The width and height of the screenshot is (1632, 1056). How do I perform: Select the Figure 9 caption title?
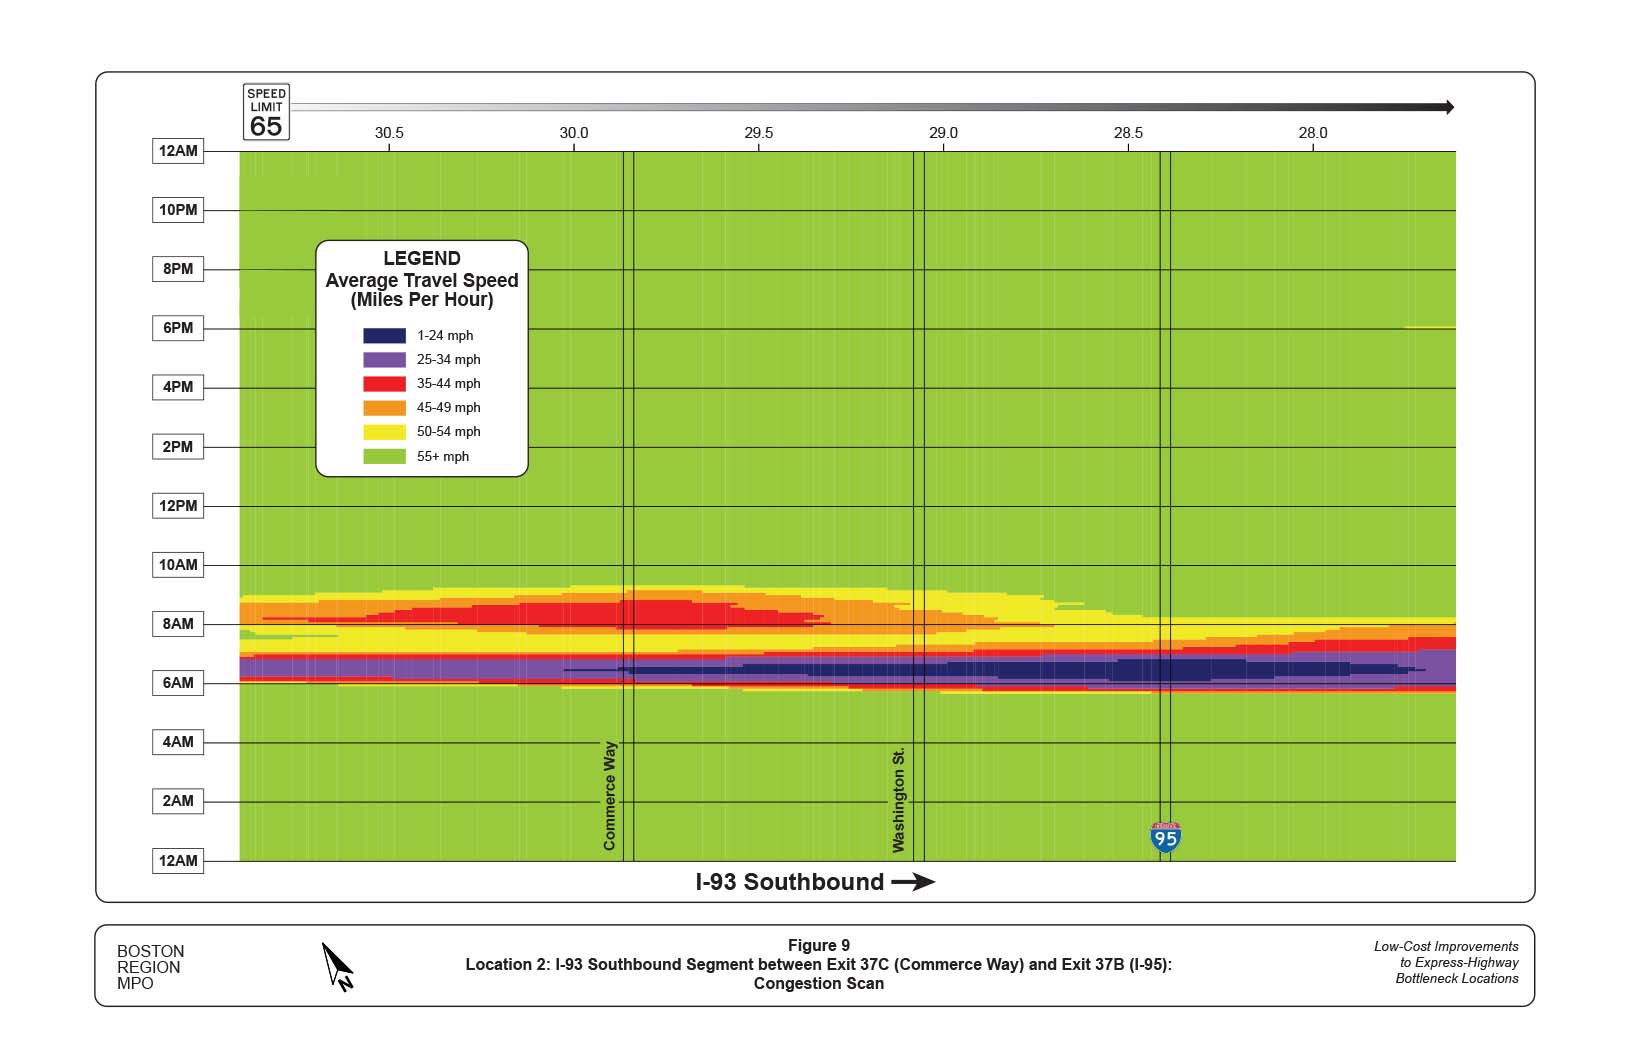click(818, 945)
